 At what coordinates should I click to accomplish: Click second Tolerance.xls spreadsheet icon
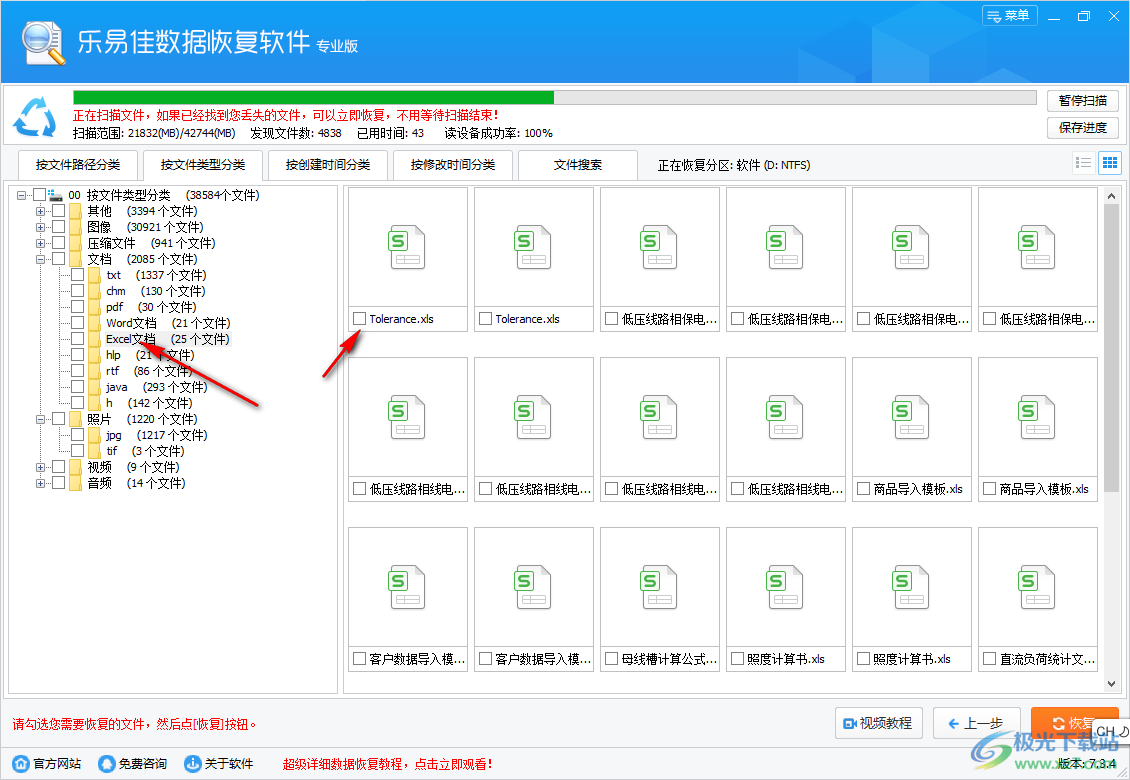[x=533, y=247]
